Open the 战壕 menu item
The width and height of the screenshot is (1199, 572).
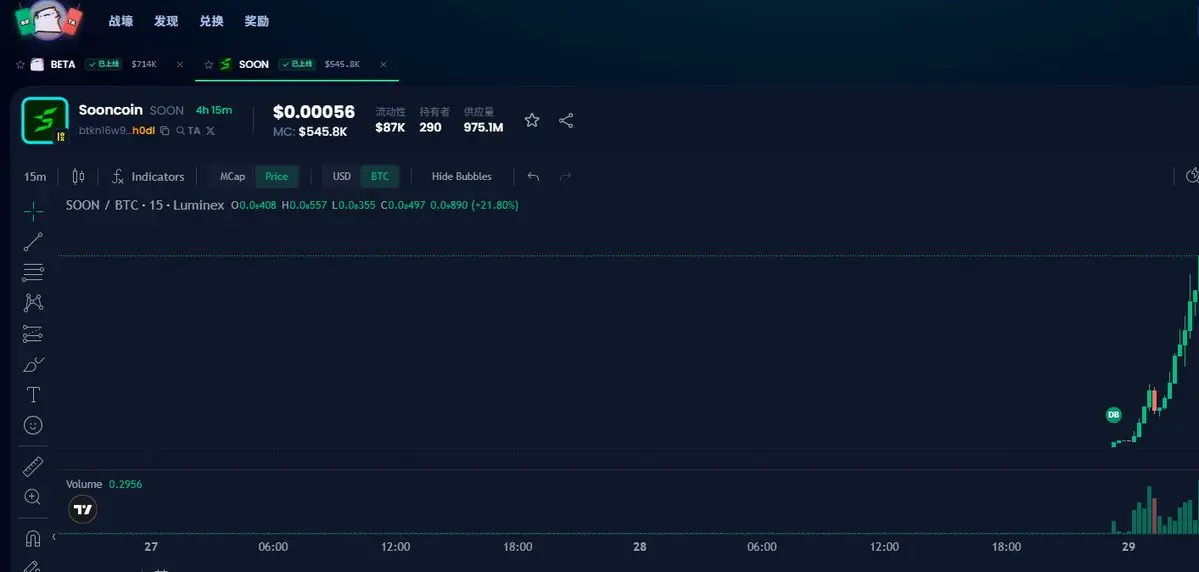(121, 21)
